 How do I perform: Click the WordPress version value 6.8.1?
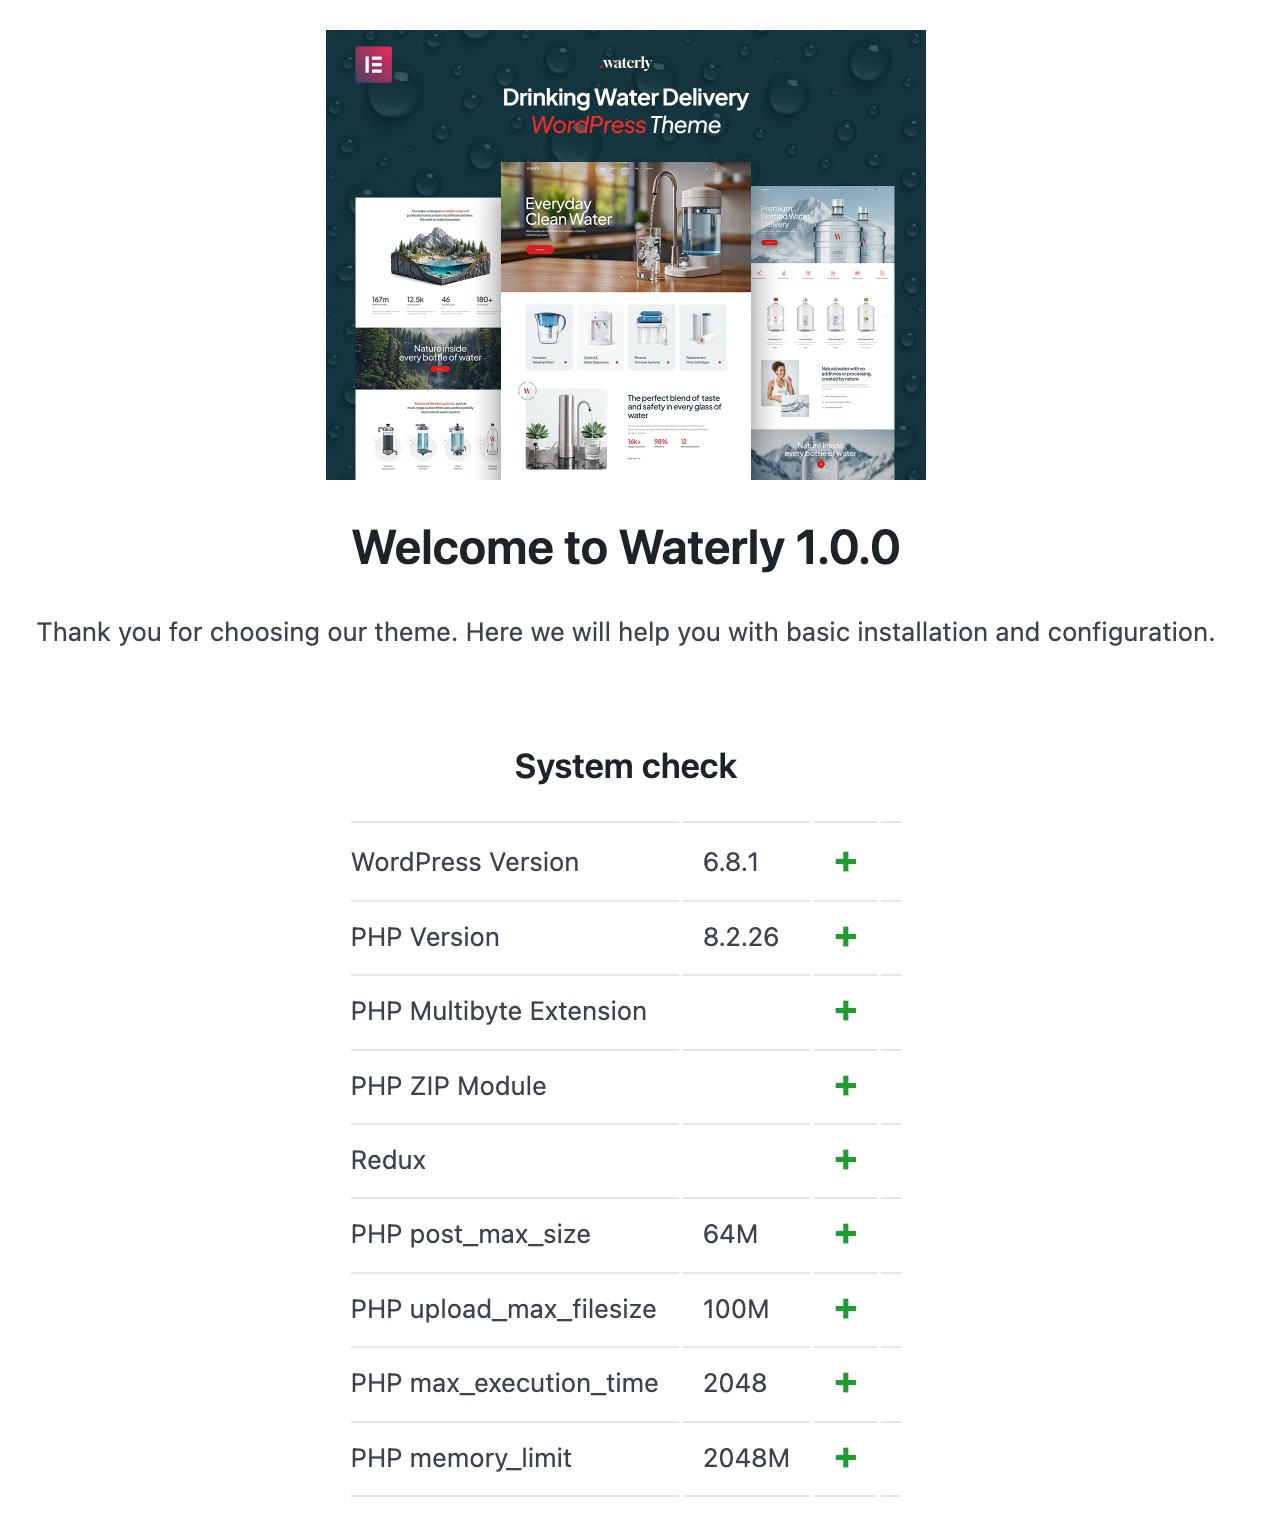pos(731,862)
